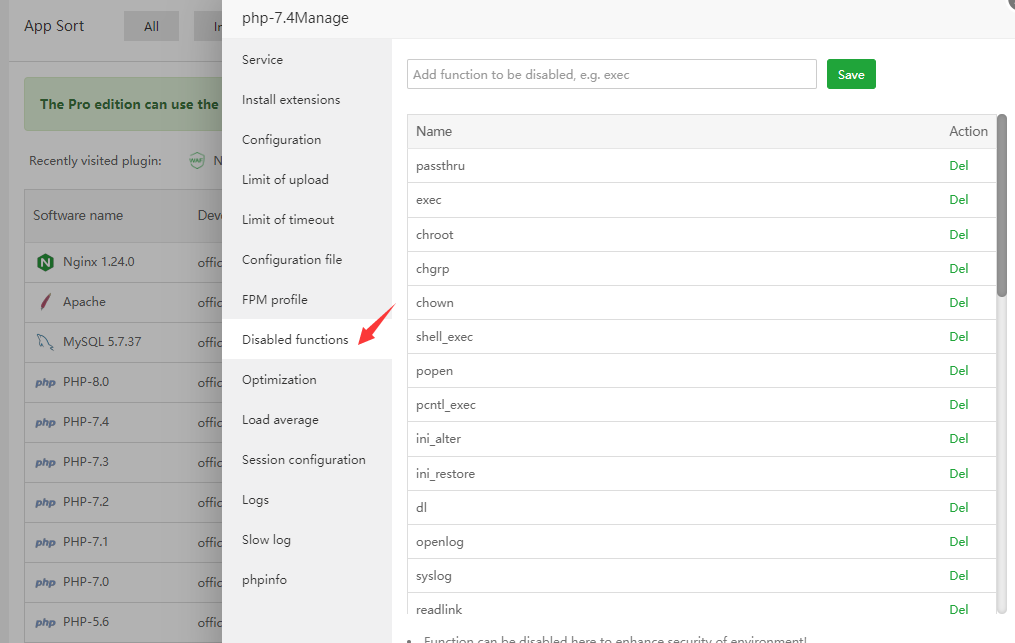Focus the add function input field
1015x643 pixels.
point(611,75)
